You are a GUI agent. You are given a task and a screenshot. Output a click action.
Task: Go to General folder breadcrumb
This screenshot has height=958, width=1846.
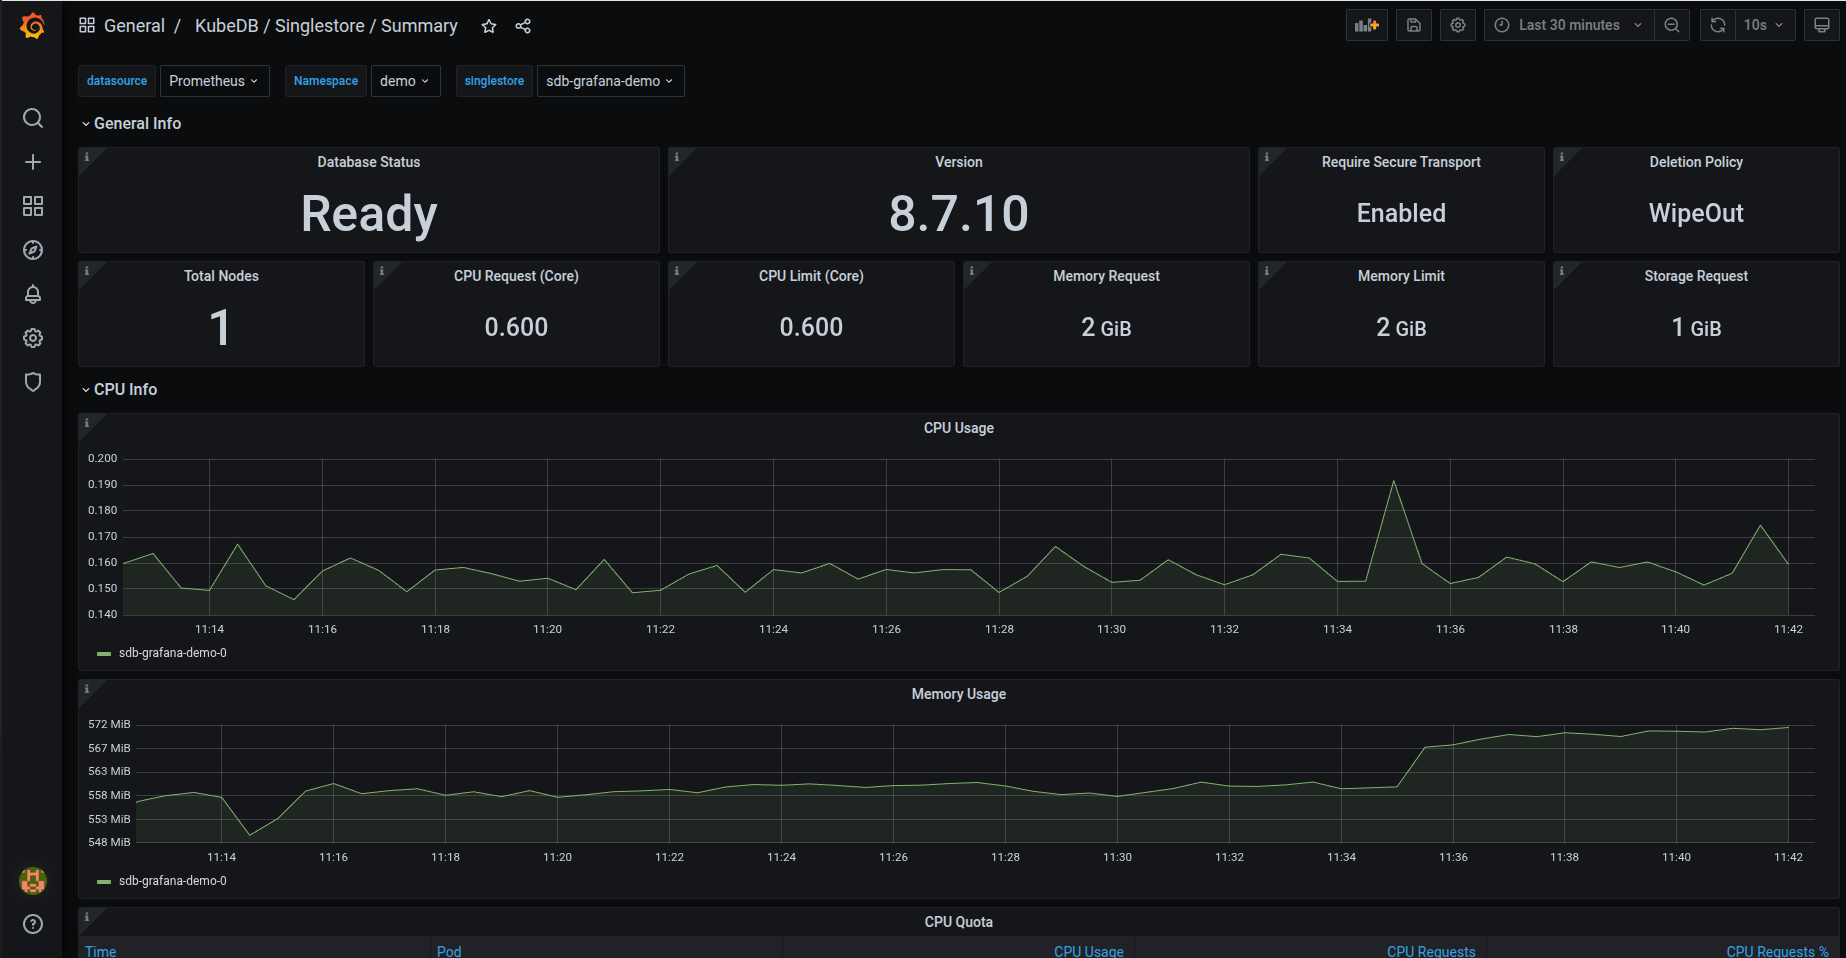pos(135,26)
